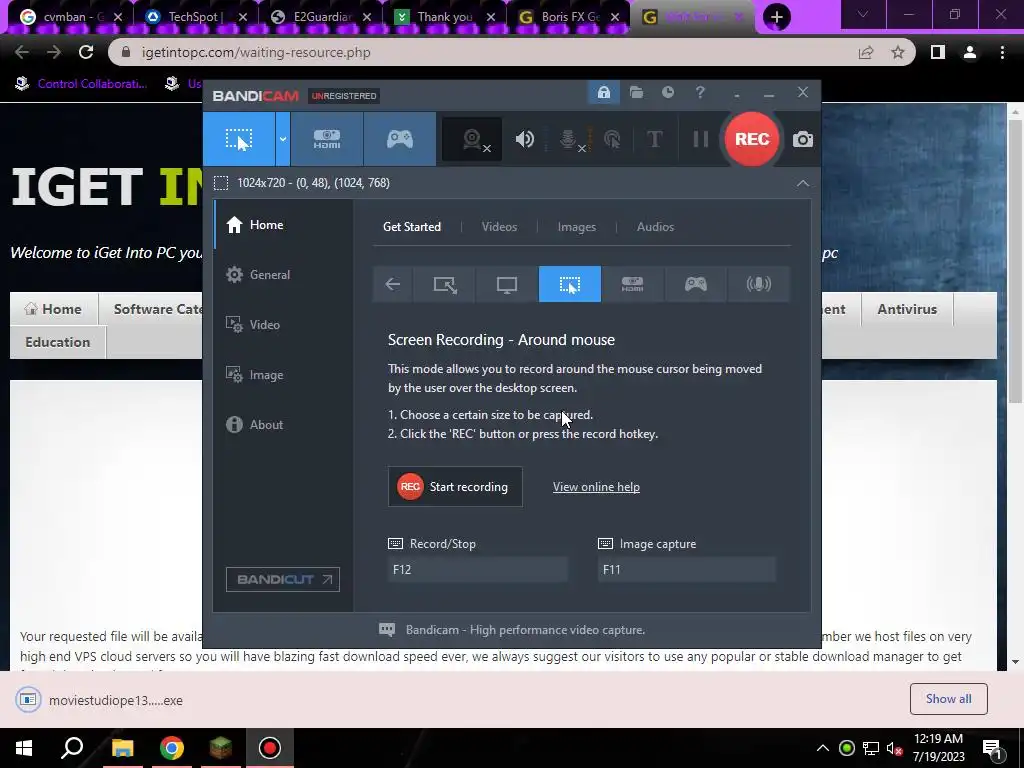Select rectangle screen recording mode in toolbar
The image size is (1024, 768).
[239, 139]
